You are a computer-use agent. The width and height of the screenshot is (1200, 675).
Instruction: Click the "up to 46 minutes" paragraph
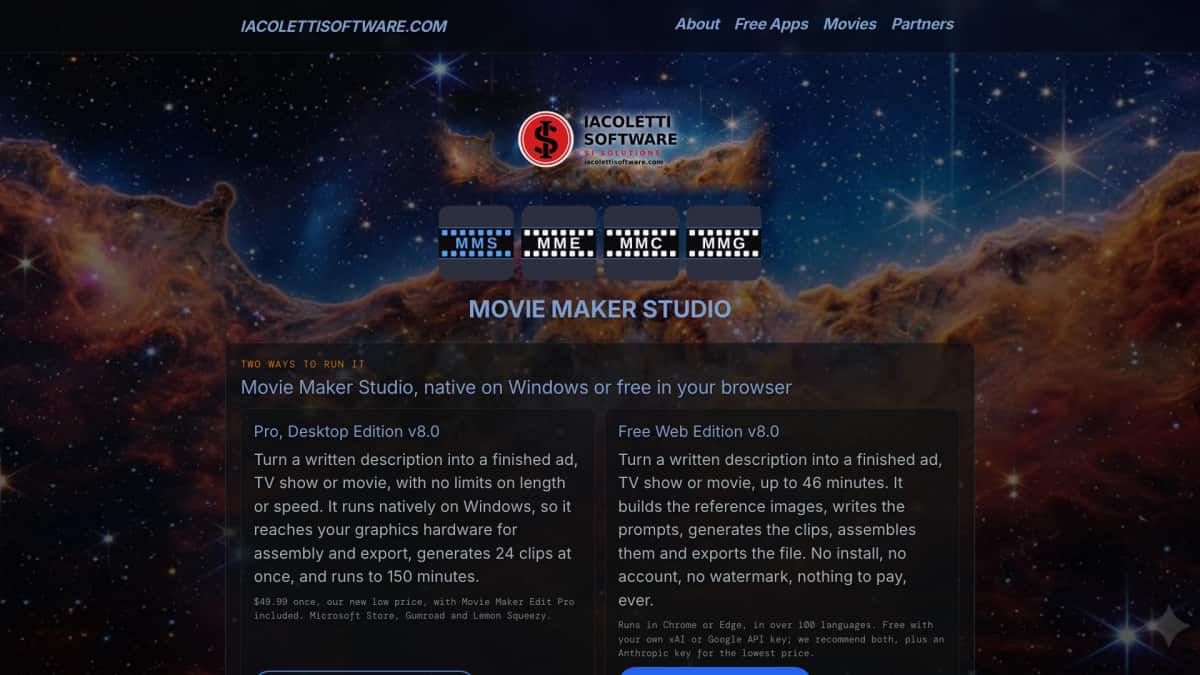coord(780,530)
